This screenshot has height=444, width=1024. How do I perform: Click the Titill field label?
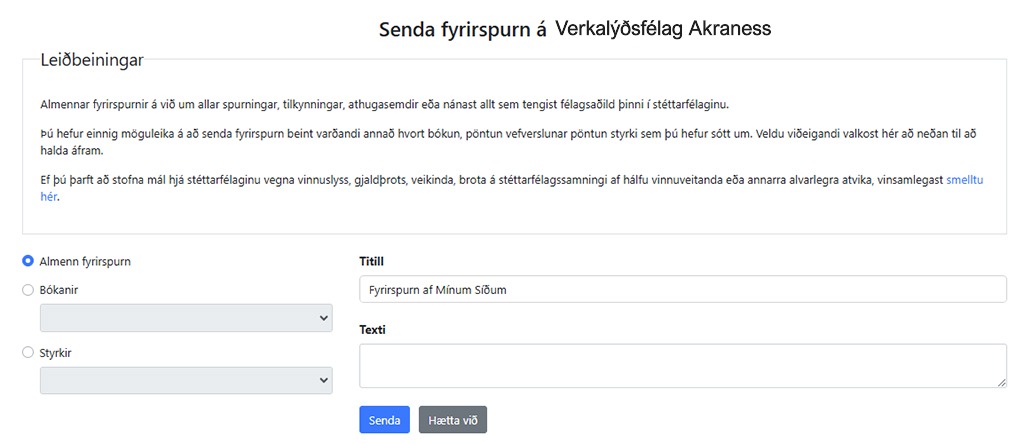click(x=372, y=261)
